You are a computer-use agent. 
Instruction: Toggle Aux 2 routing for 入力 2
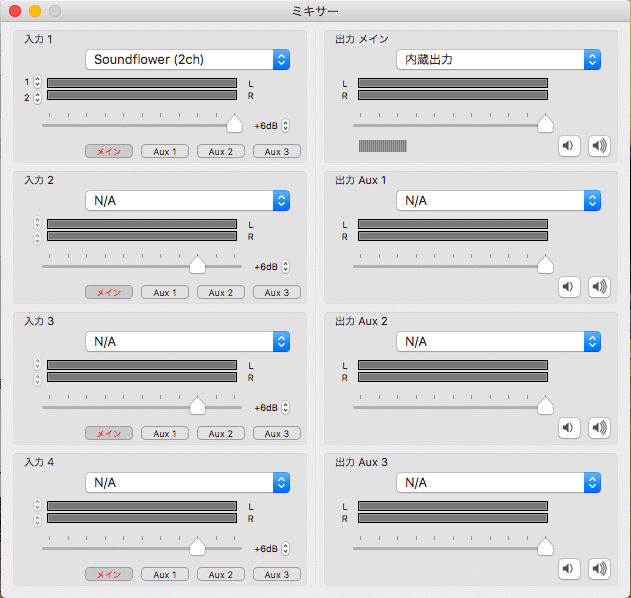221,293
